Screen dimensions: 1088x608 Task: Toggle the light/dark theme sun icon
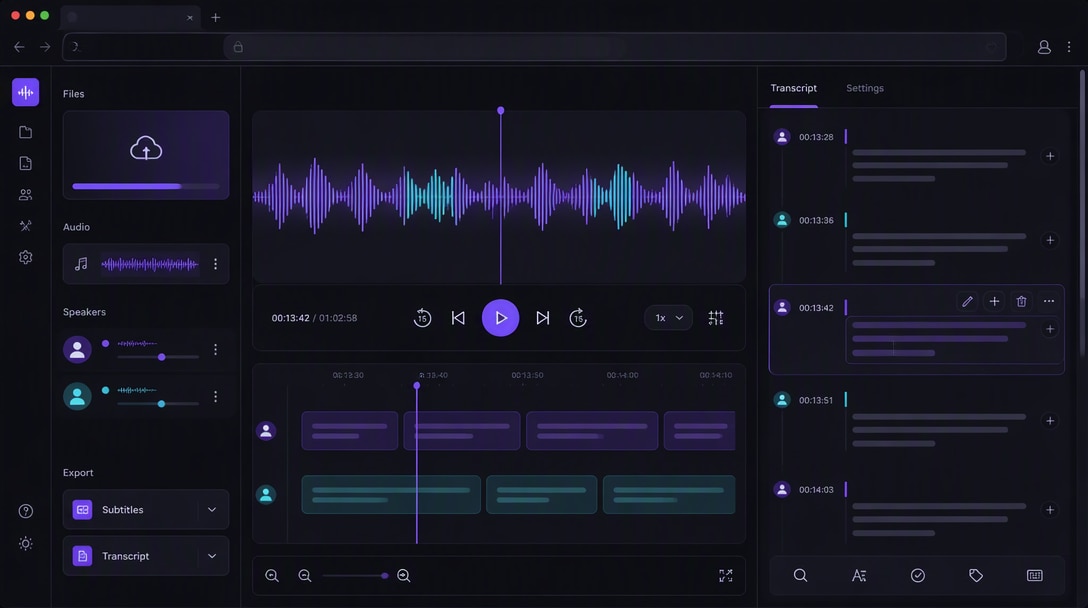26,543
